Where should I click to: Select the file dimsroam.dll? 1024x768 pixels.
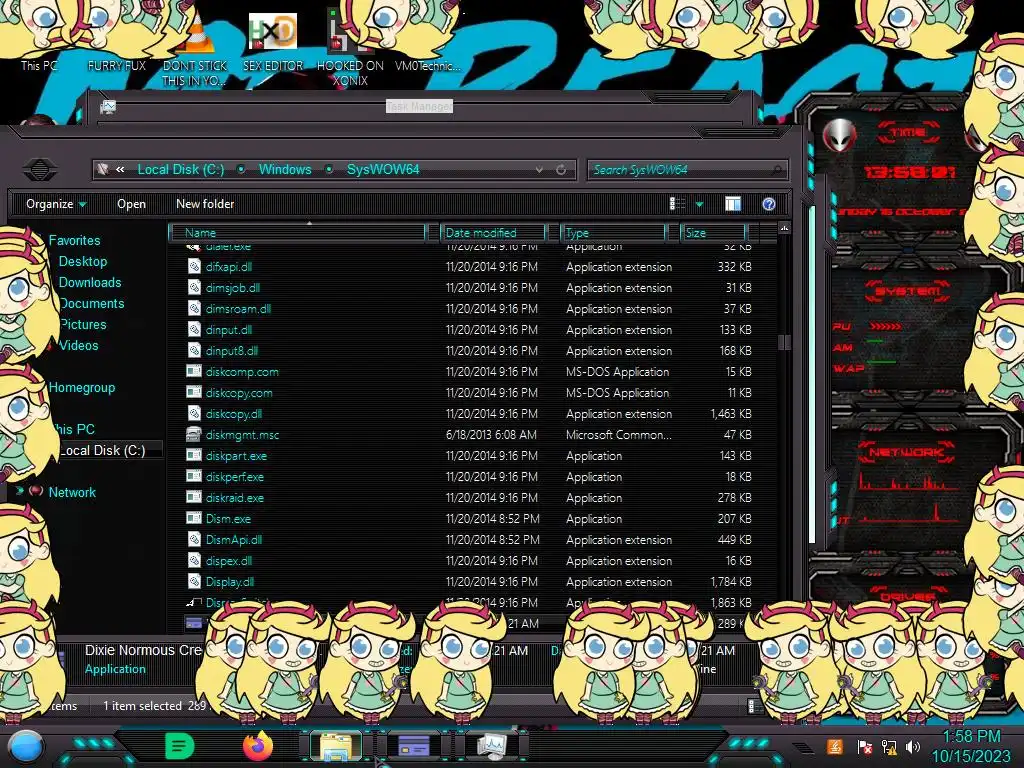click(238, 308)
